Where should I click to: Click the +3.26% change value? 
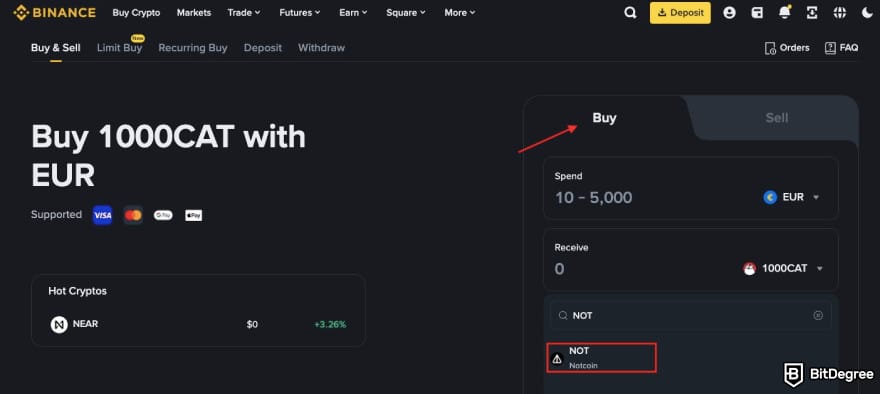330,324
